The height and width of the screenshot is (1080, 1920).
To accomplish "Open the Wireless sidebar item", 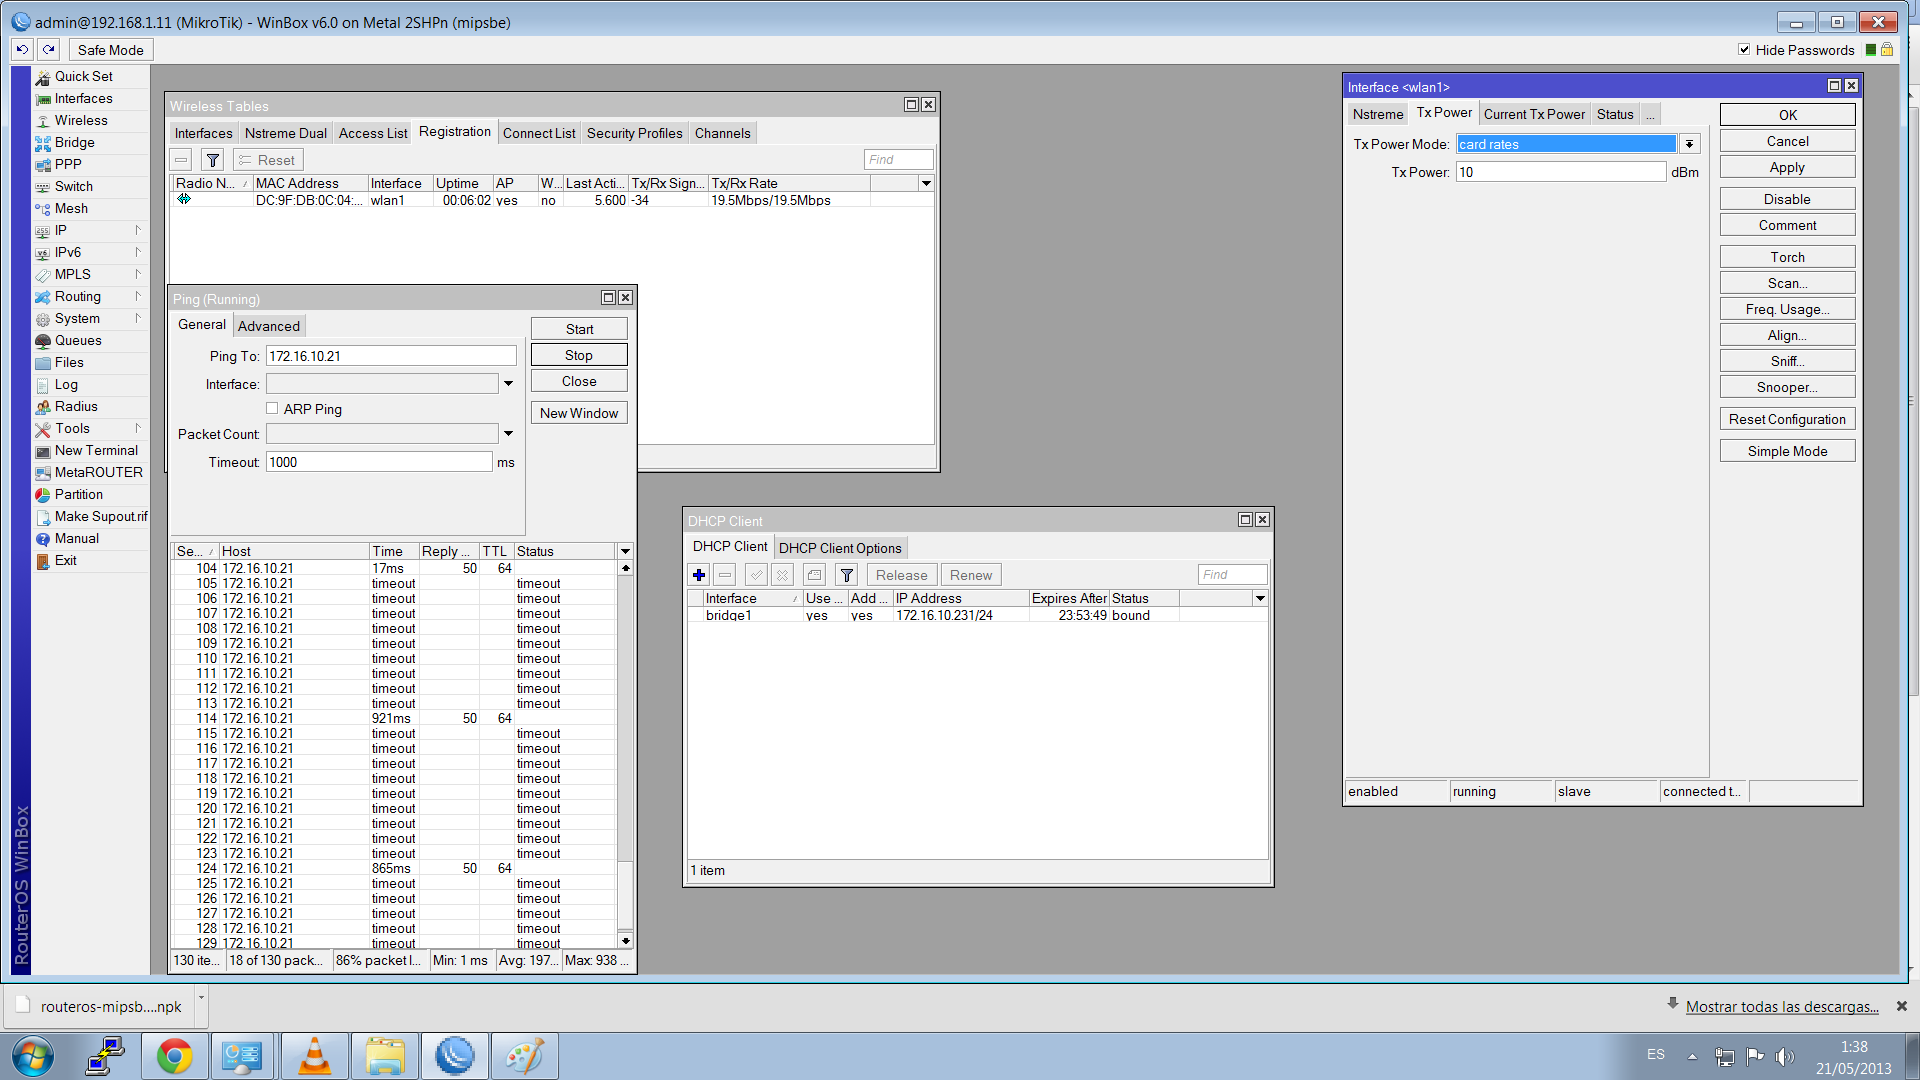I will pos(80,121).
